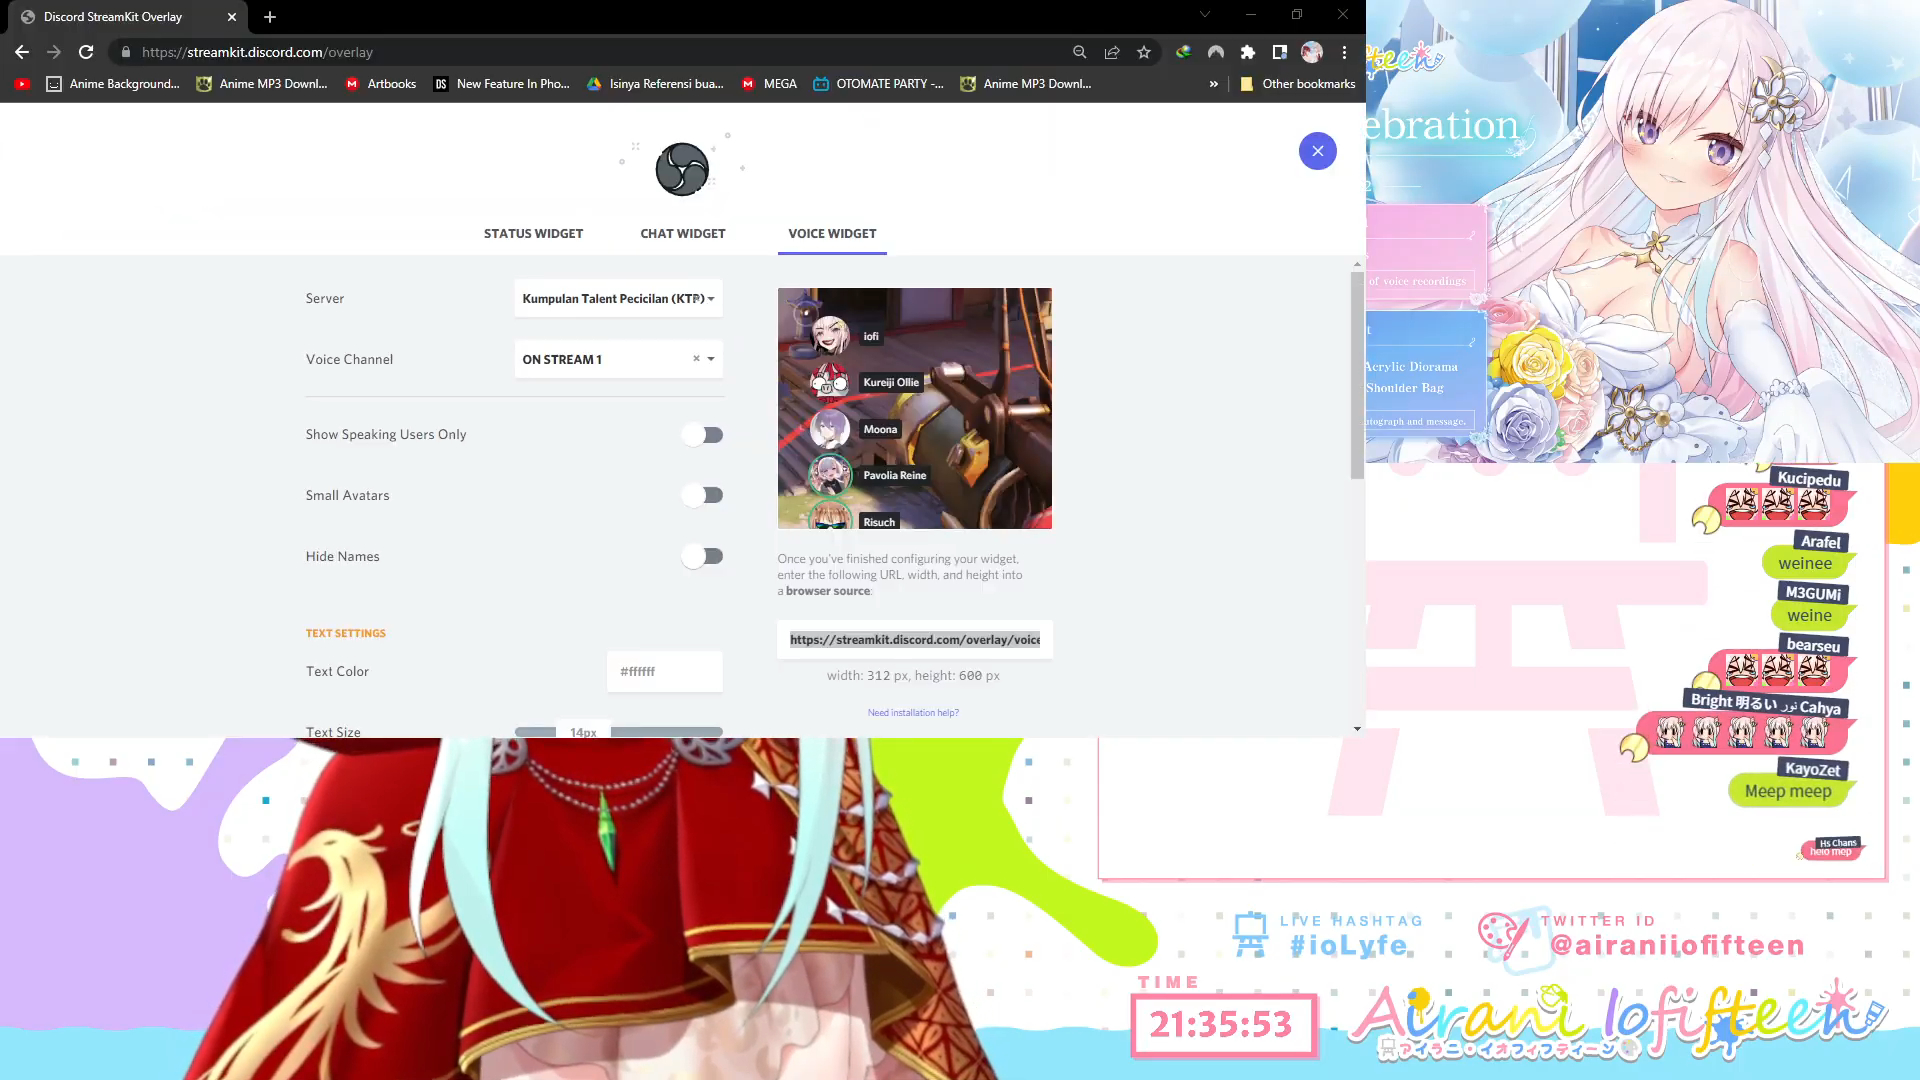Select the VOICE WIDGET tab
The width and height of the screenshot is (1920, 1080).
pos(832,234)
